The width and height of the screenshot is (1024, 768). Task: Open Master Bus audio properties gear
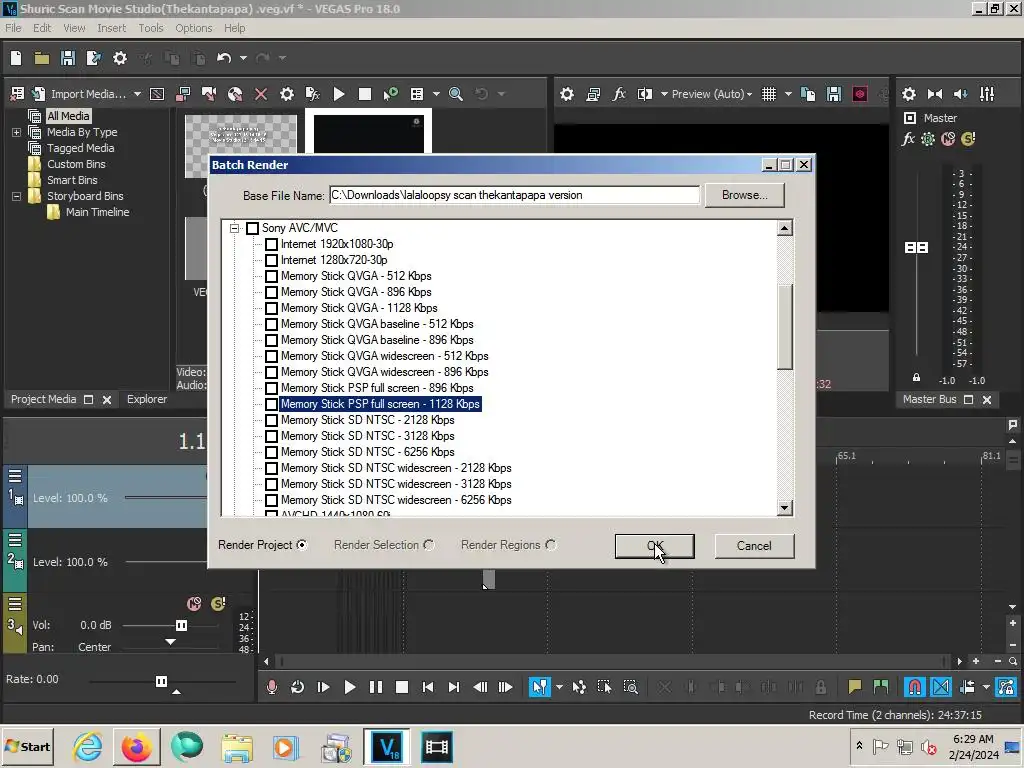coord(909,94)
